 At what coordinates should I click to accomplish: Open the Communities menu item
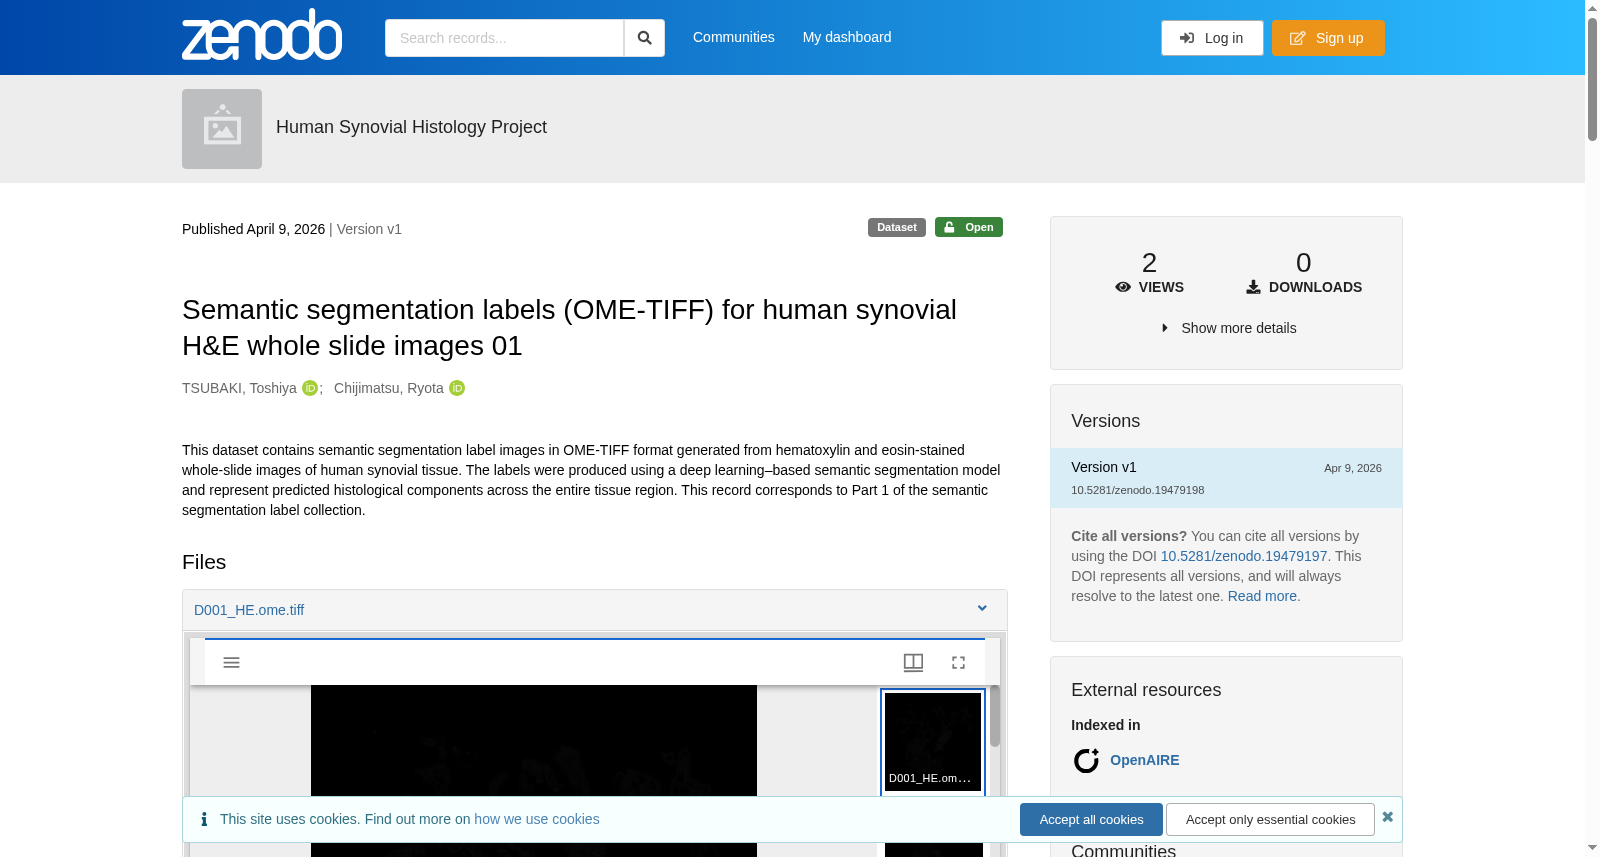734,37
